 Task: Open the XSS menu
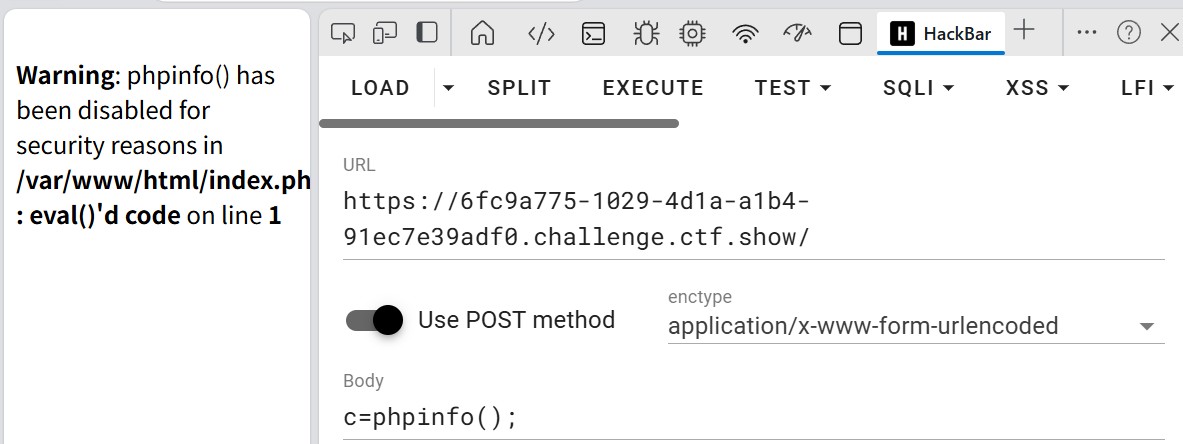tap(1037, 88)
